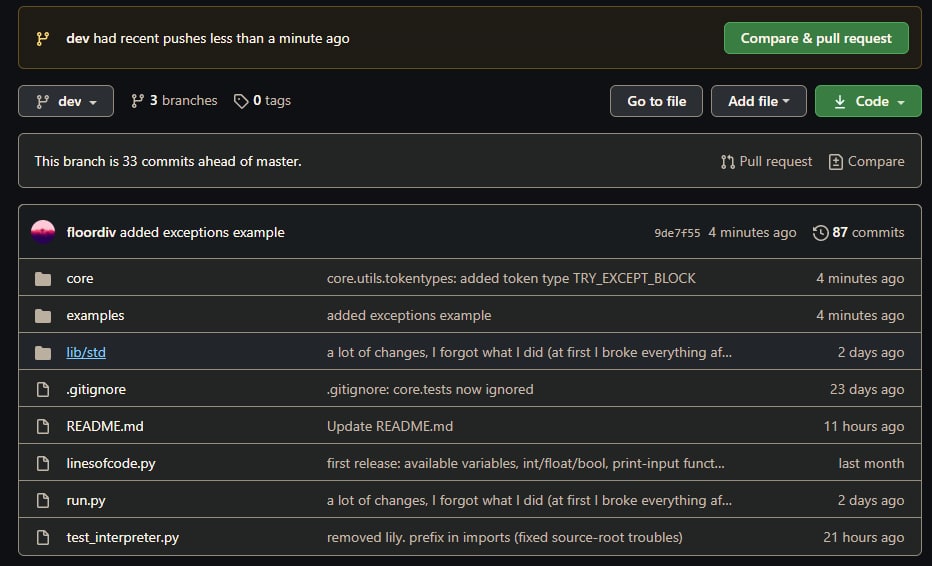Click the README.md file icon
The image size is (932, 566).
43,426
